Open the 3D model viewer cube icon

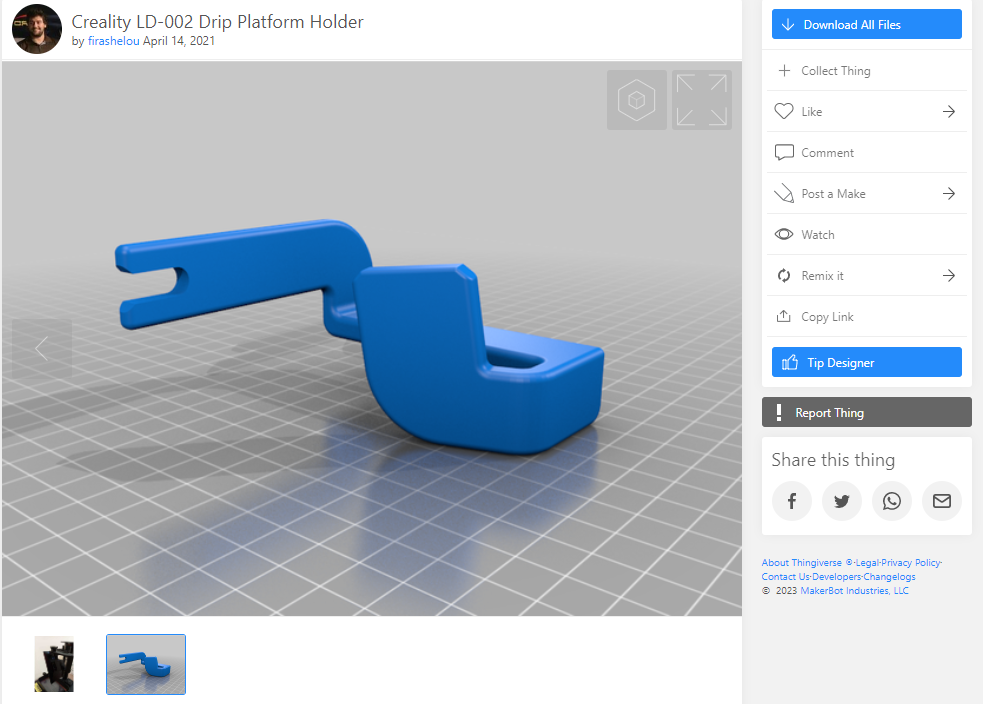636,100
